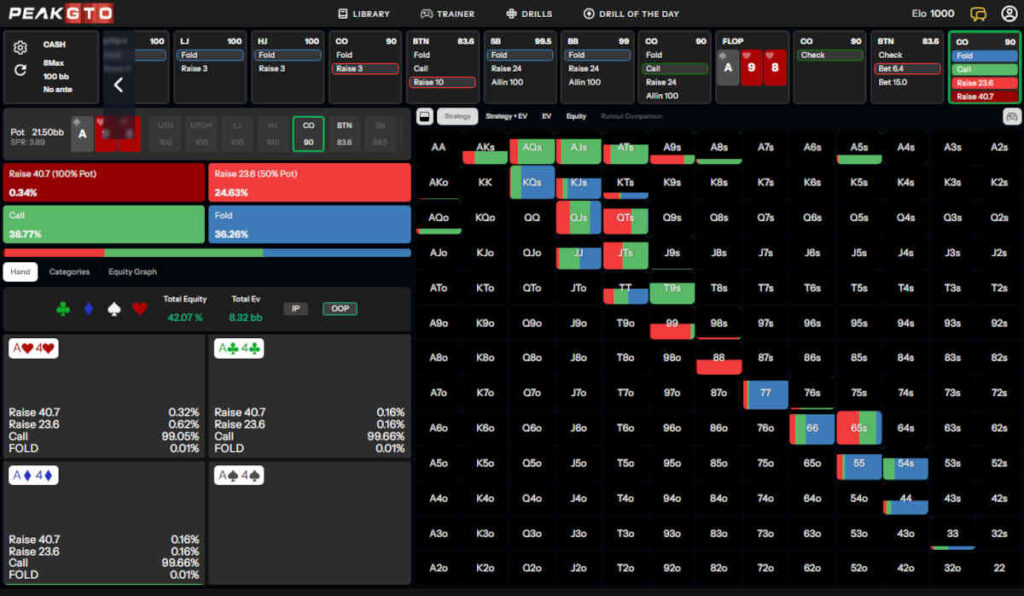1024x596 pixels.
Task: Toggle the range grid view icon
Action: click(424, 116)
